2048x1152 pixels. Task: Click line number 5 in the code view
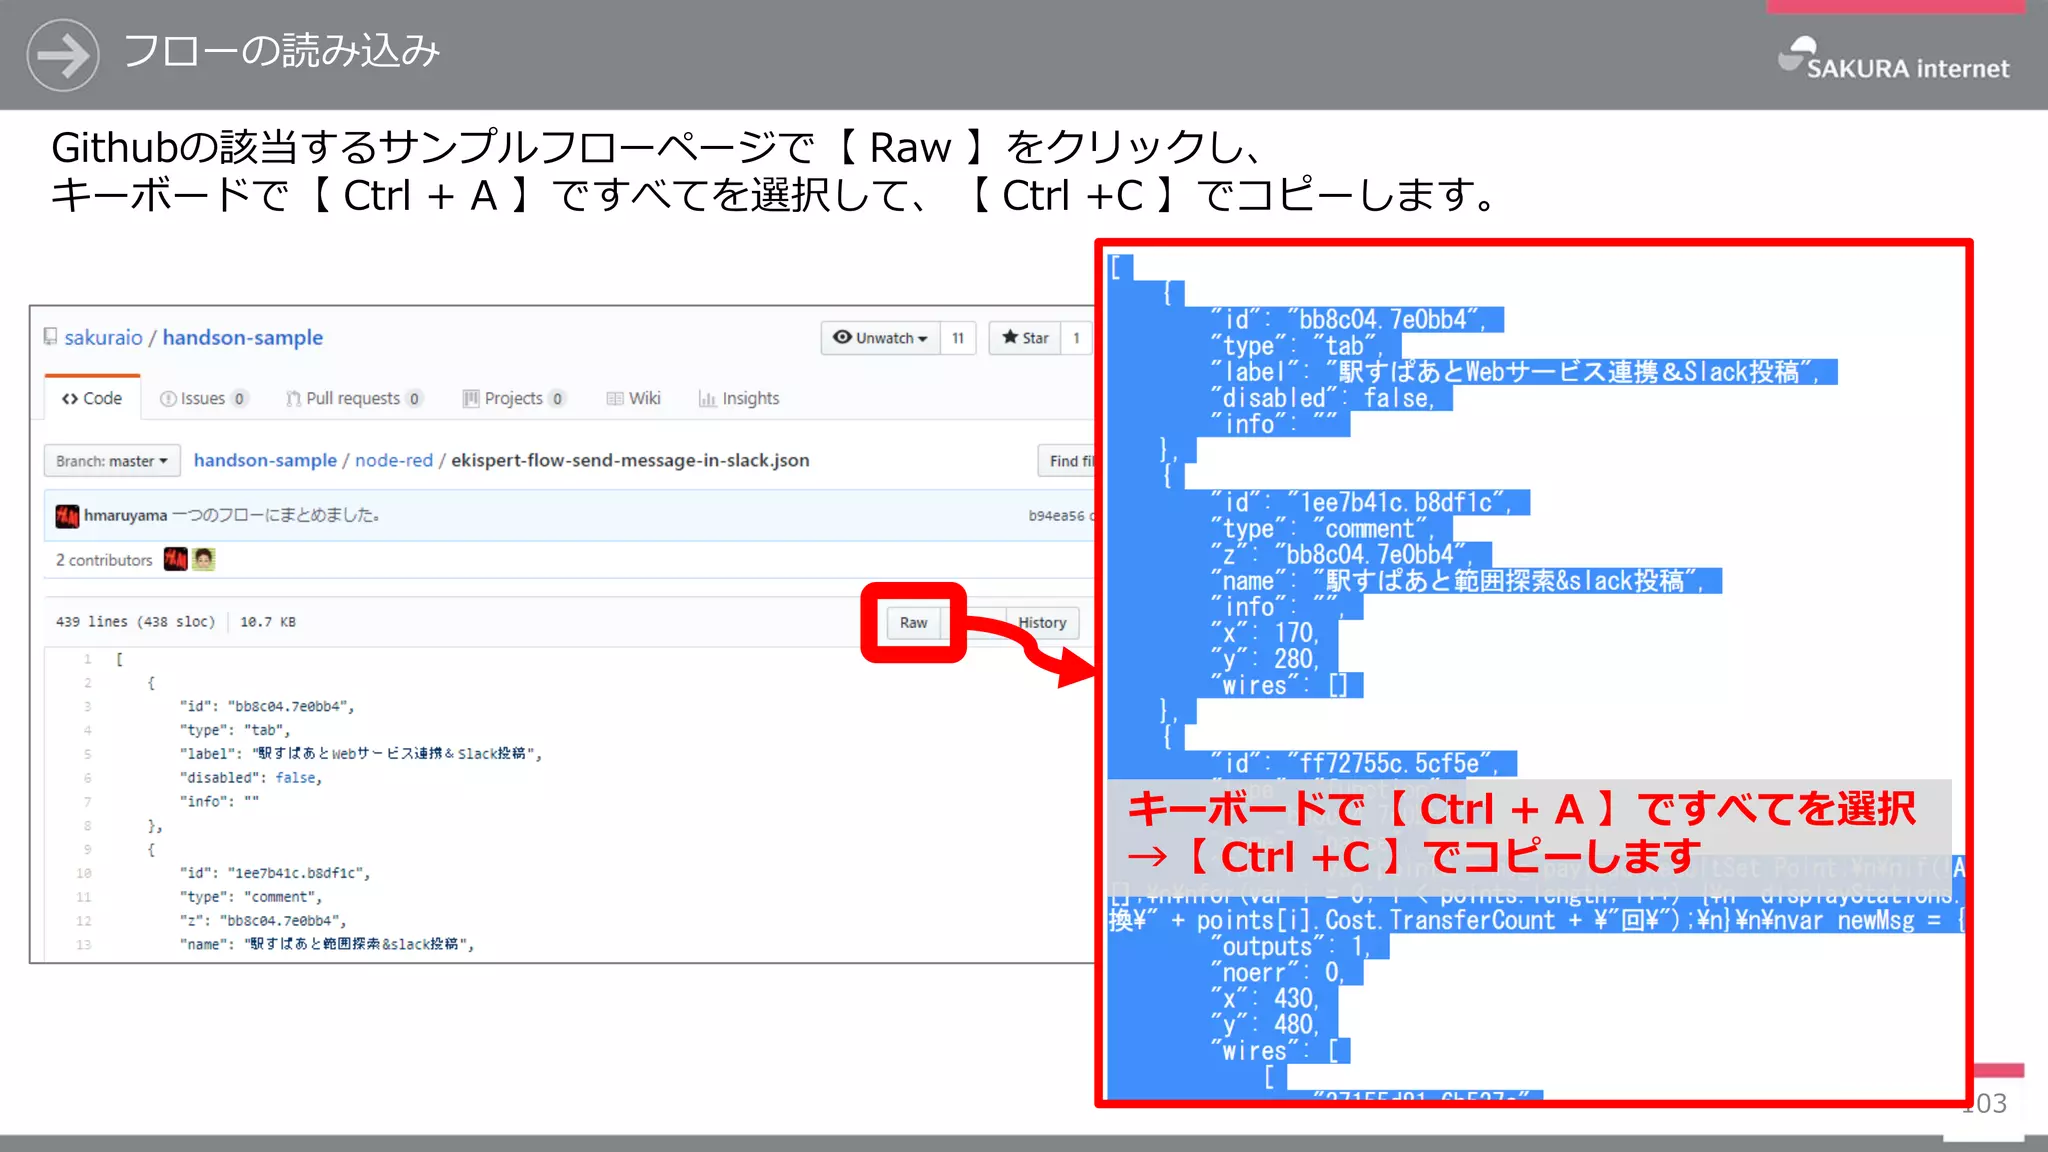pyautogui.click(x=87, y=754)
